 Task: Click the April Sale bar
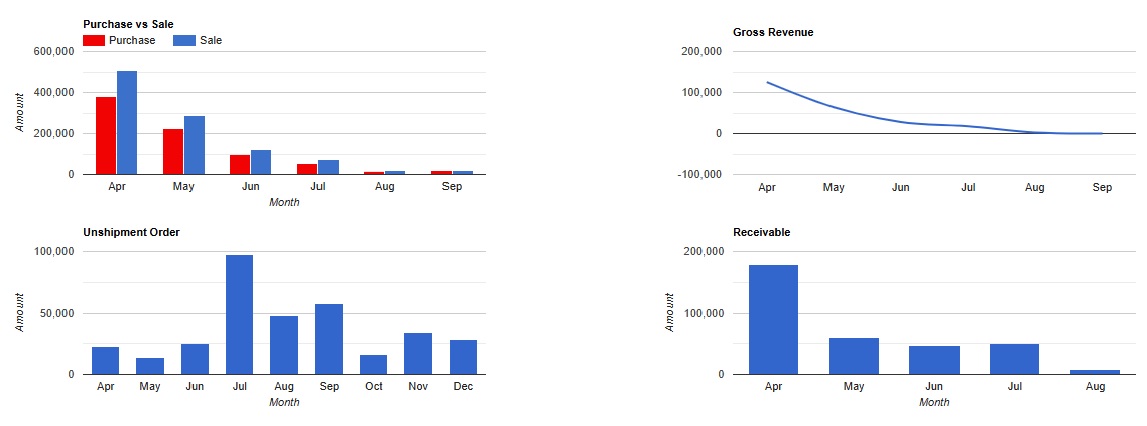click(x=127, y=123)
